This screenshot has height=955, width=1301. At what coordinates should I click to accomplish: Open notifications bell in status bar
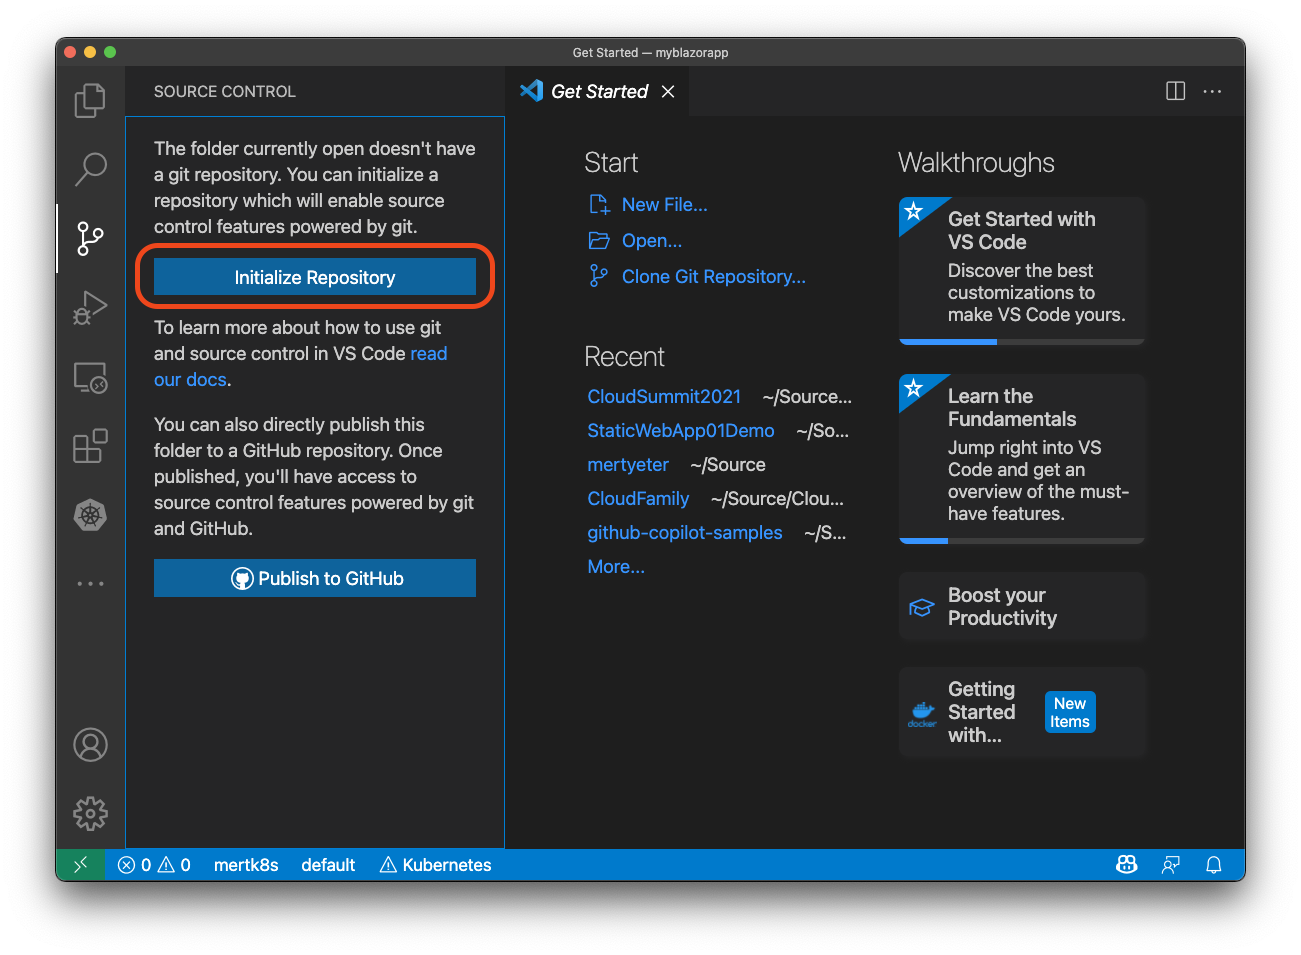coord(1213,865)
